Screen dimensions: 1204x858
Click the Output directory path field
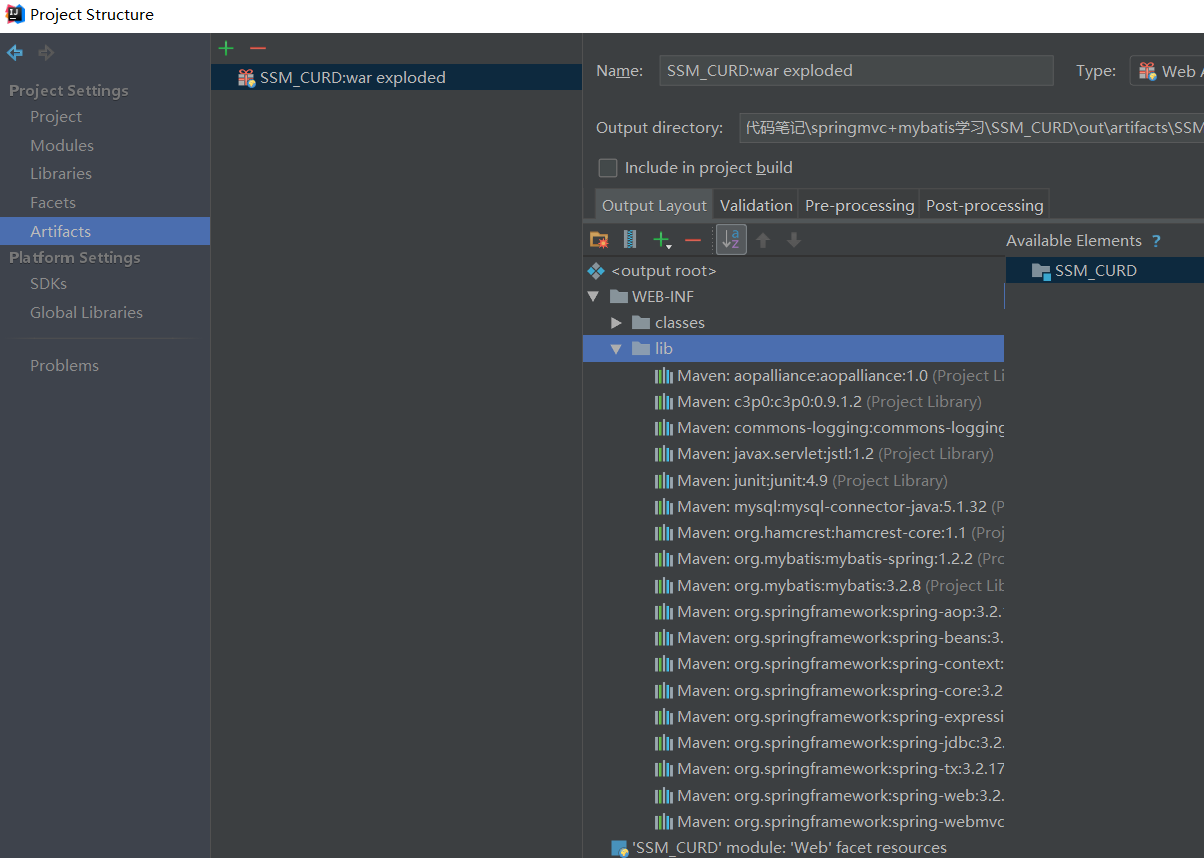pos(971,128)
